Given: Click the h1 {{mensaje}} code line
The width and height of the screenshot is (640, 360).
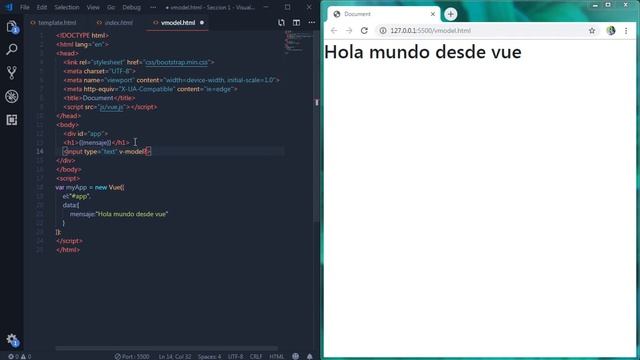Looking at the screenshot, I should coord(96,142).
